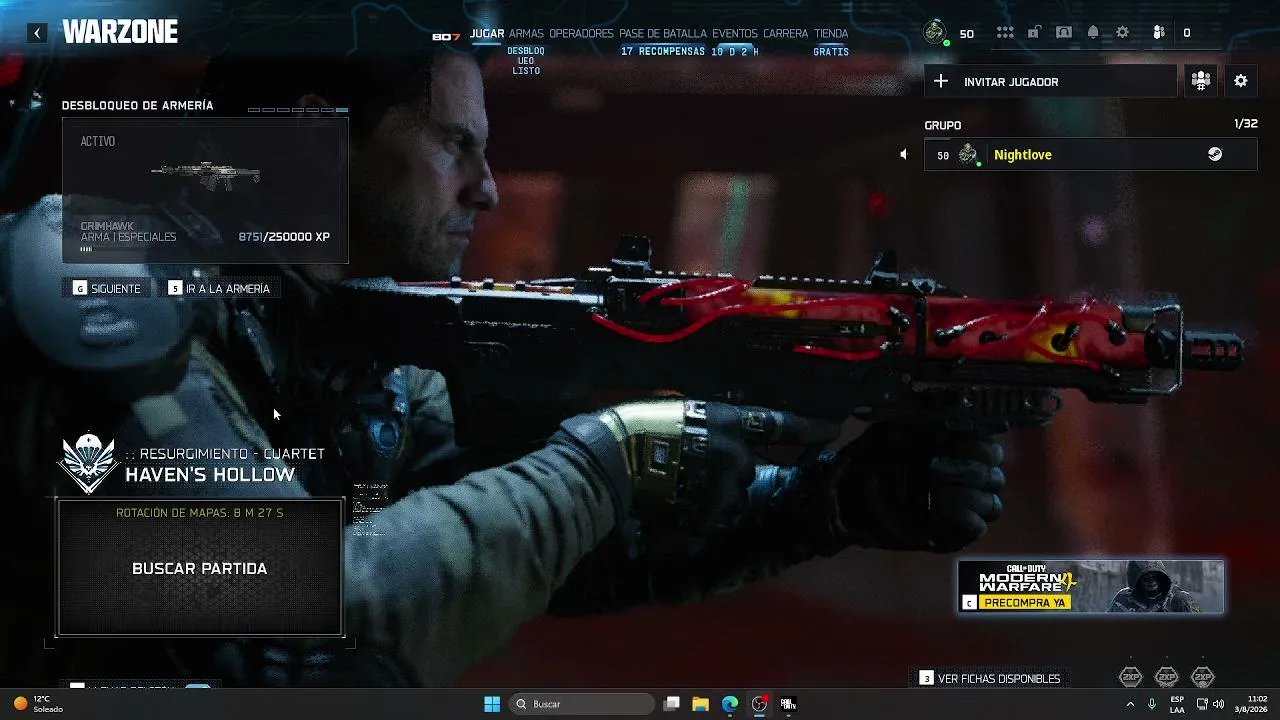Open the weather widget showing 12°C Soleado

(x=38, y=704)
